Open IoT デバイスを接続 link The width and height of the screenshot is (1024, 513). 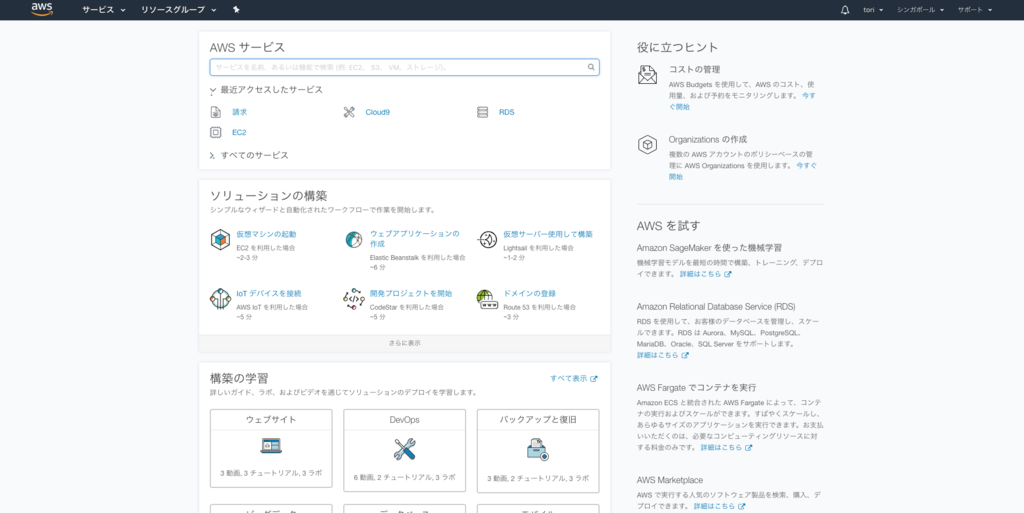(x=268, y=294)
